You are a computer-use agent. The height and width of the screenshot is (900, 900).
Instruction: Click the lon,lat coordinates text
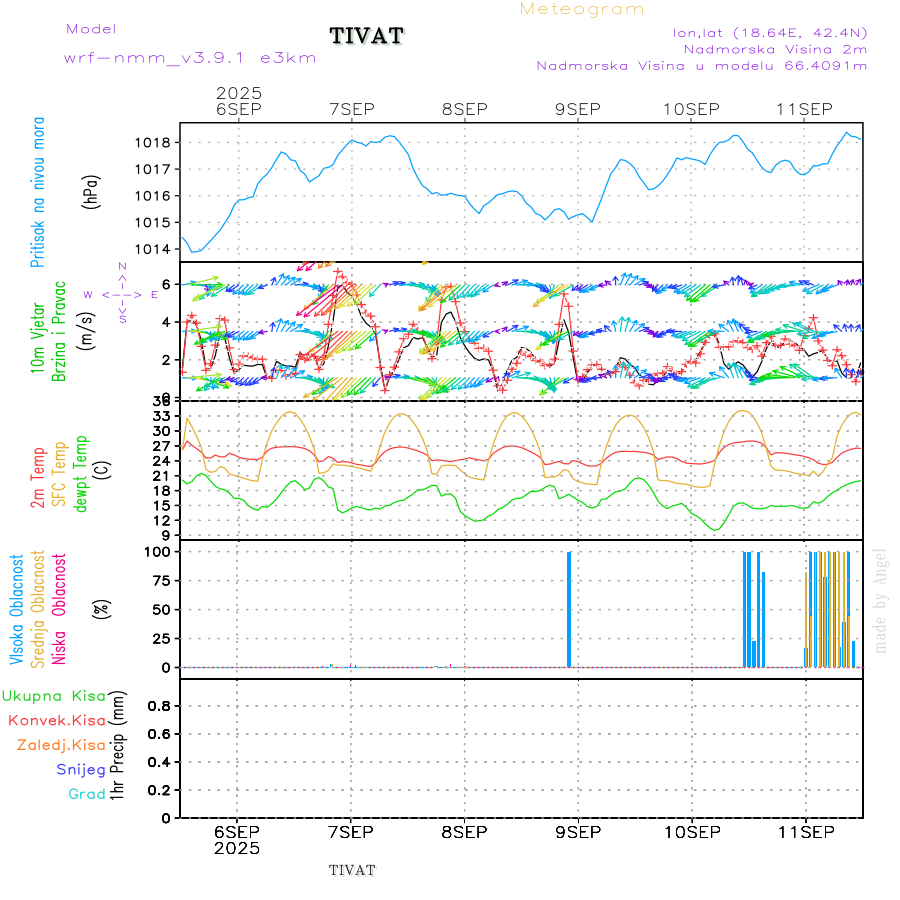click(x=770, y=32)
